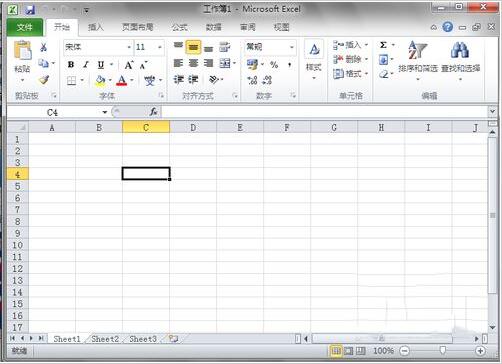Viewport: 502px width, 364px height.
Task: Toggle Bold formatting
Action: coord(71,65)
